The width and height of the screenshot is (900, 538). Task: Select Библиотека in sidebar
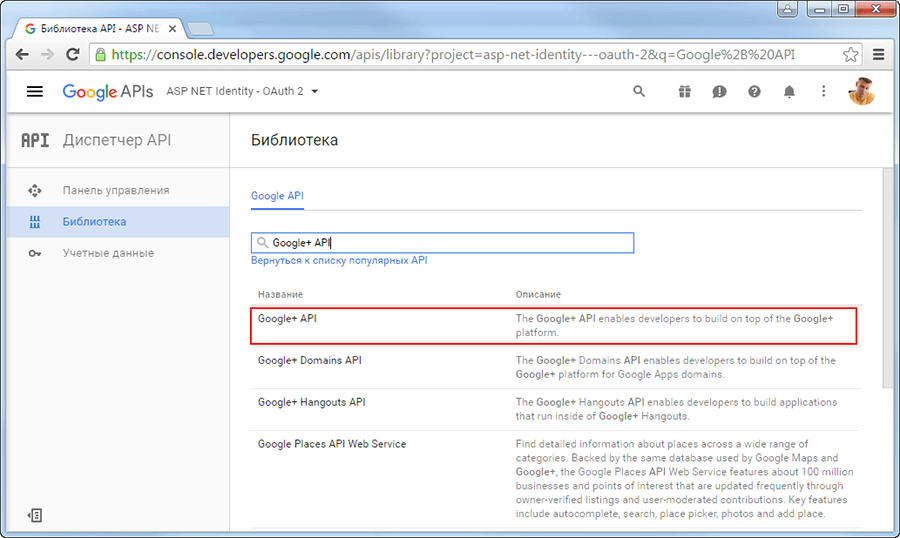(x=118, y=222)
